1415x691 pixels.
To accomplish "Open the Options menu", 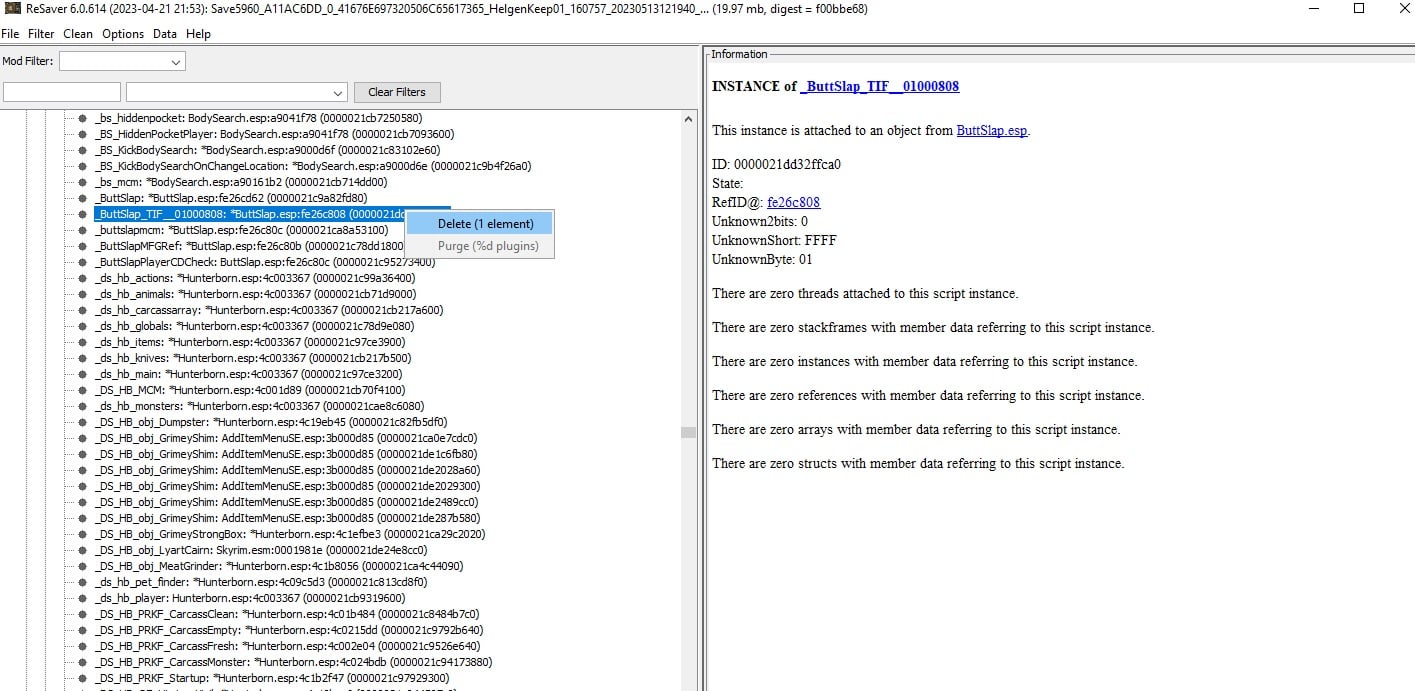I will (x=123, y=34).
